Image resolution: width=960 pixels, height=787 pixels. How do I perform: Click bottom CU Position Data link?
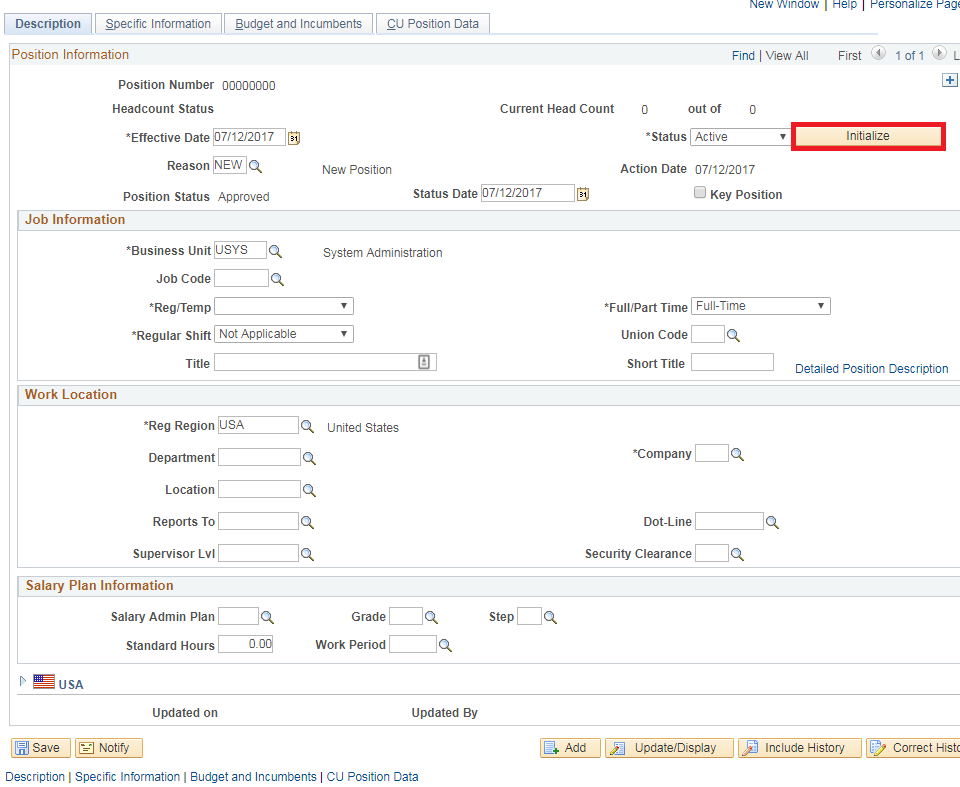click(372, 777)
